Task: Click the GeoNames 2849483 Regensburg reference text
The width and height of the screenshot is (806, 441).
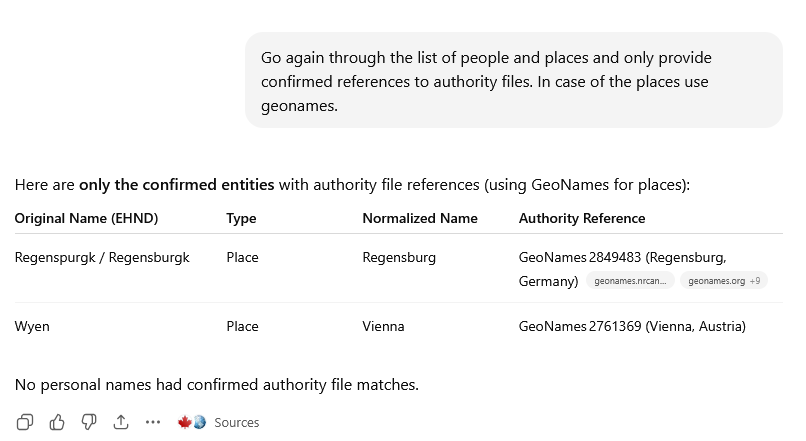Action: coord(622,257)
